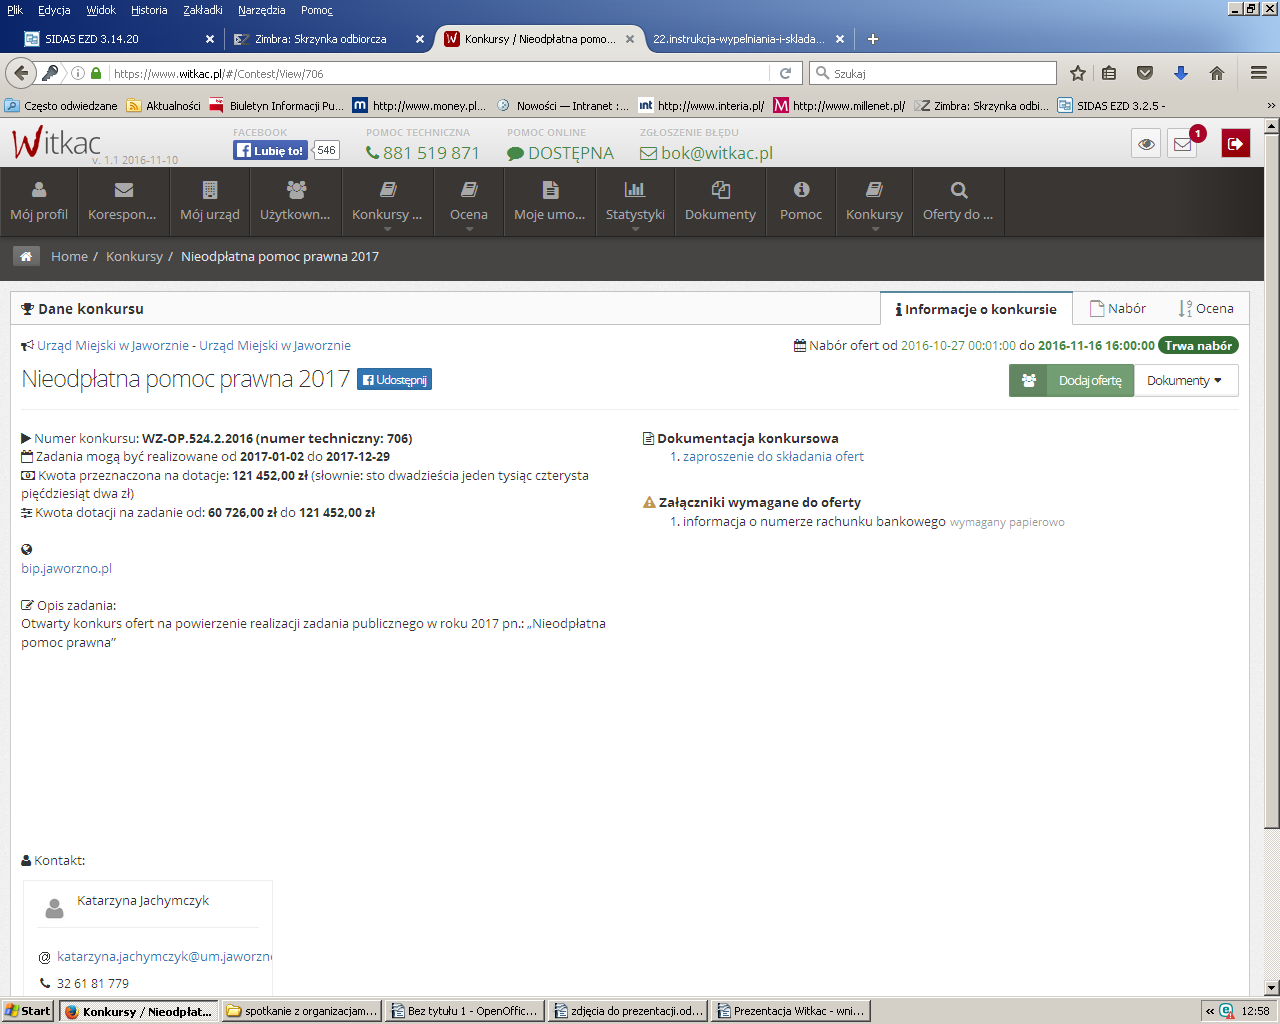This screenshot has height=1024, width=1280.
Task: Switch to the Nabór tab
Action: 1118,308
